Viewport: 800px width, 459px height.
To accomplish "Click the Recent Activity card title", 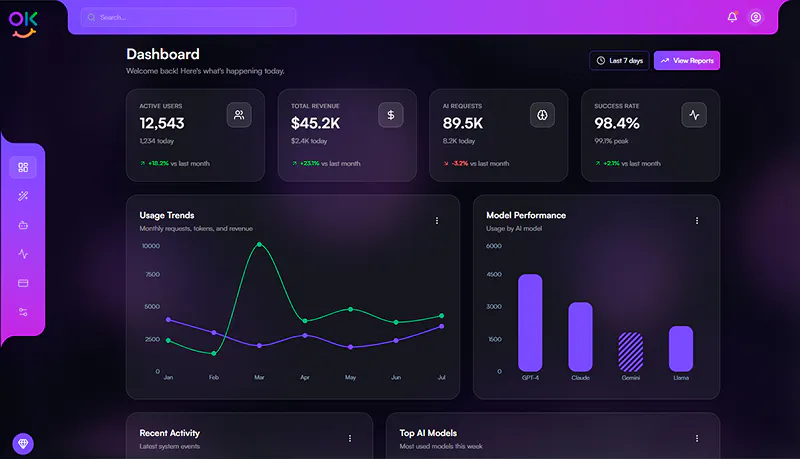I will (169, 433).
